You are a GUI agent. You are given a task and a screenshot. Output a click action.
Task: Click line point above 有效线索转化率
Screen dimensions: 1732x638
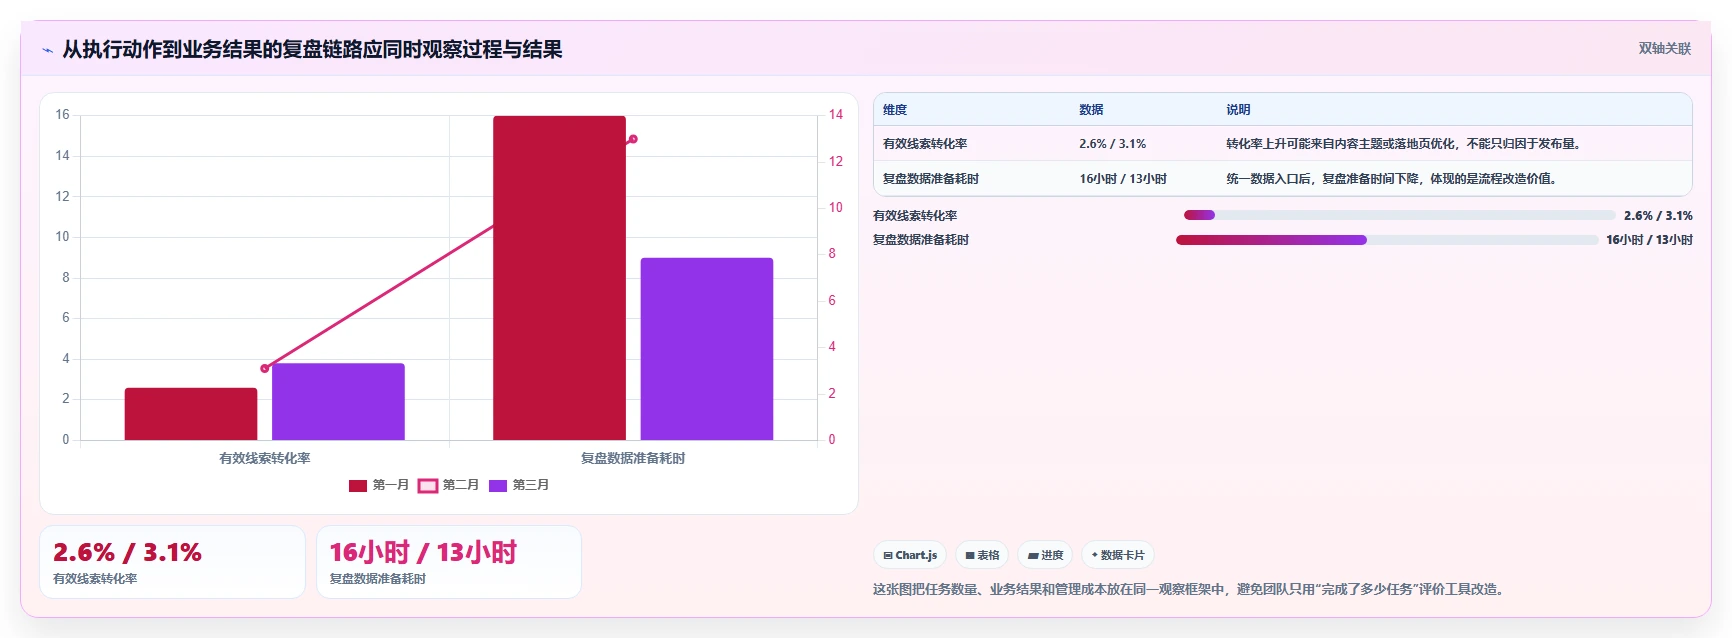pyautogui.click(x=265, y=369)
